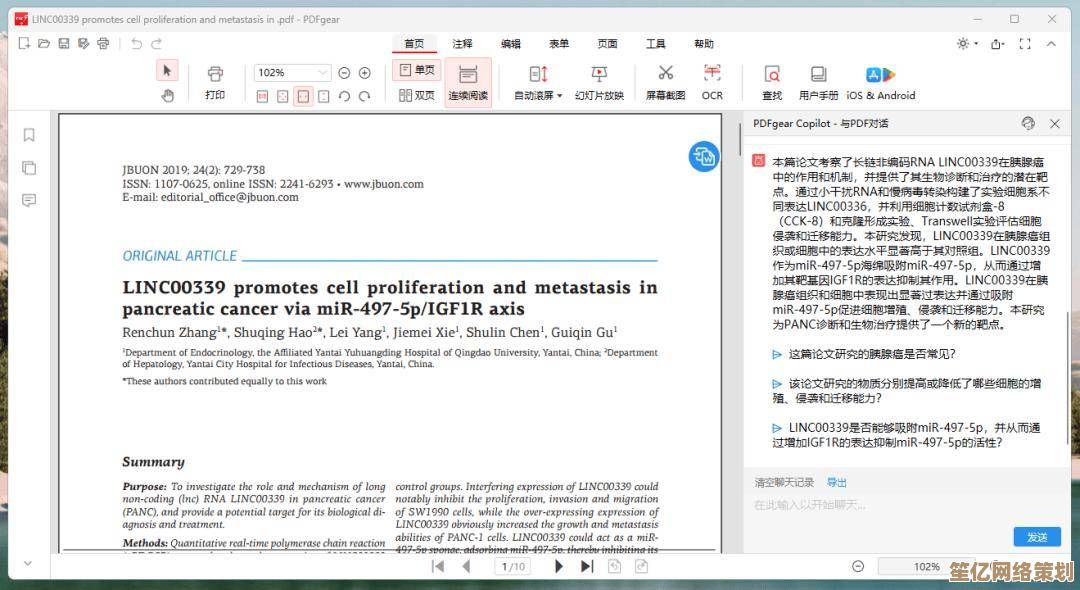Go to the last page
1080x590 pixels.
tap(587, 566)
